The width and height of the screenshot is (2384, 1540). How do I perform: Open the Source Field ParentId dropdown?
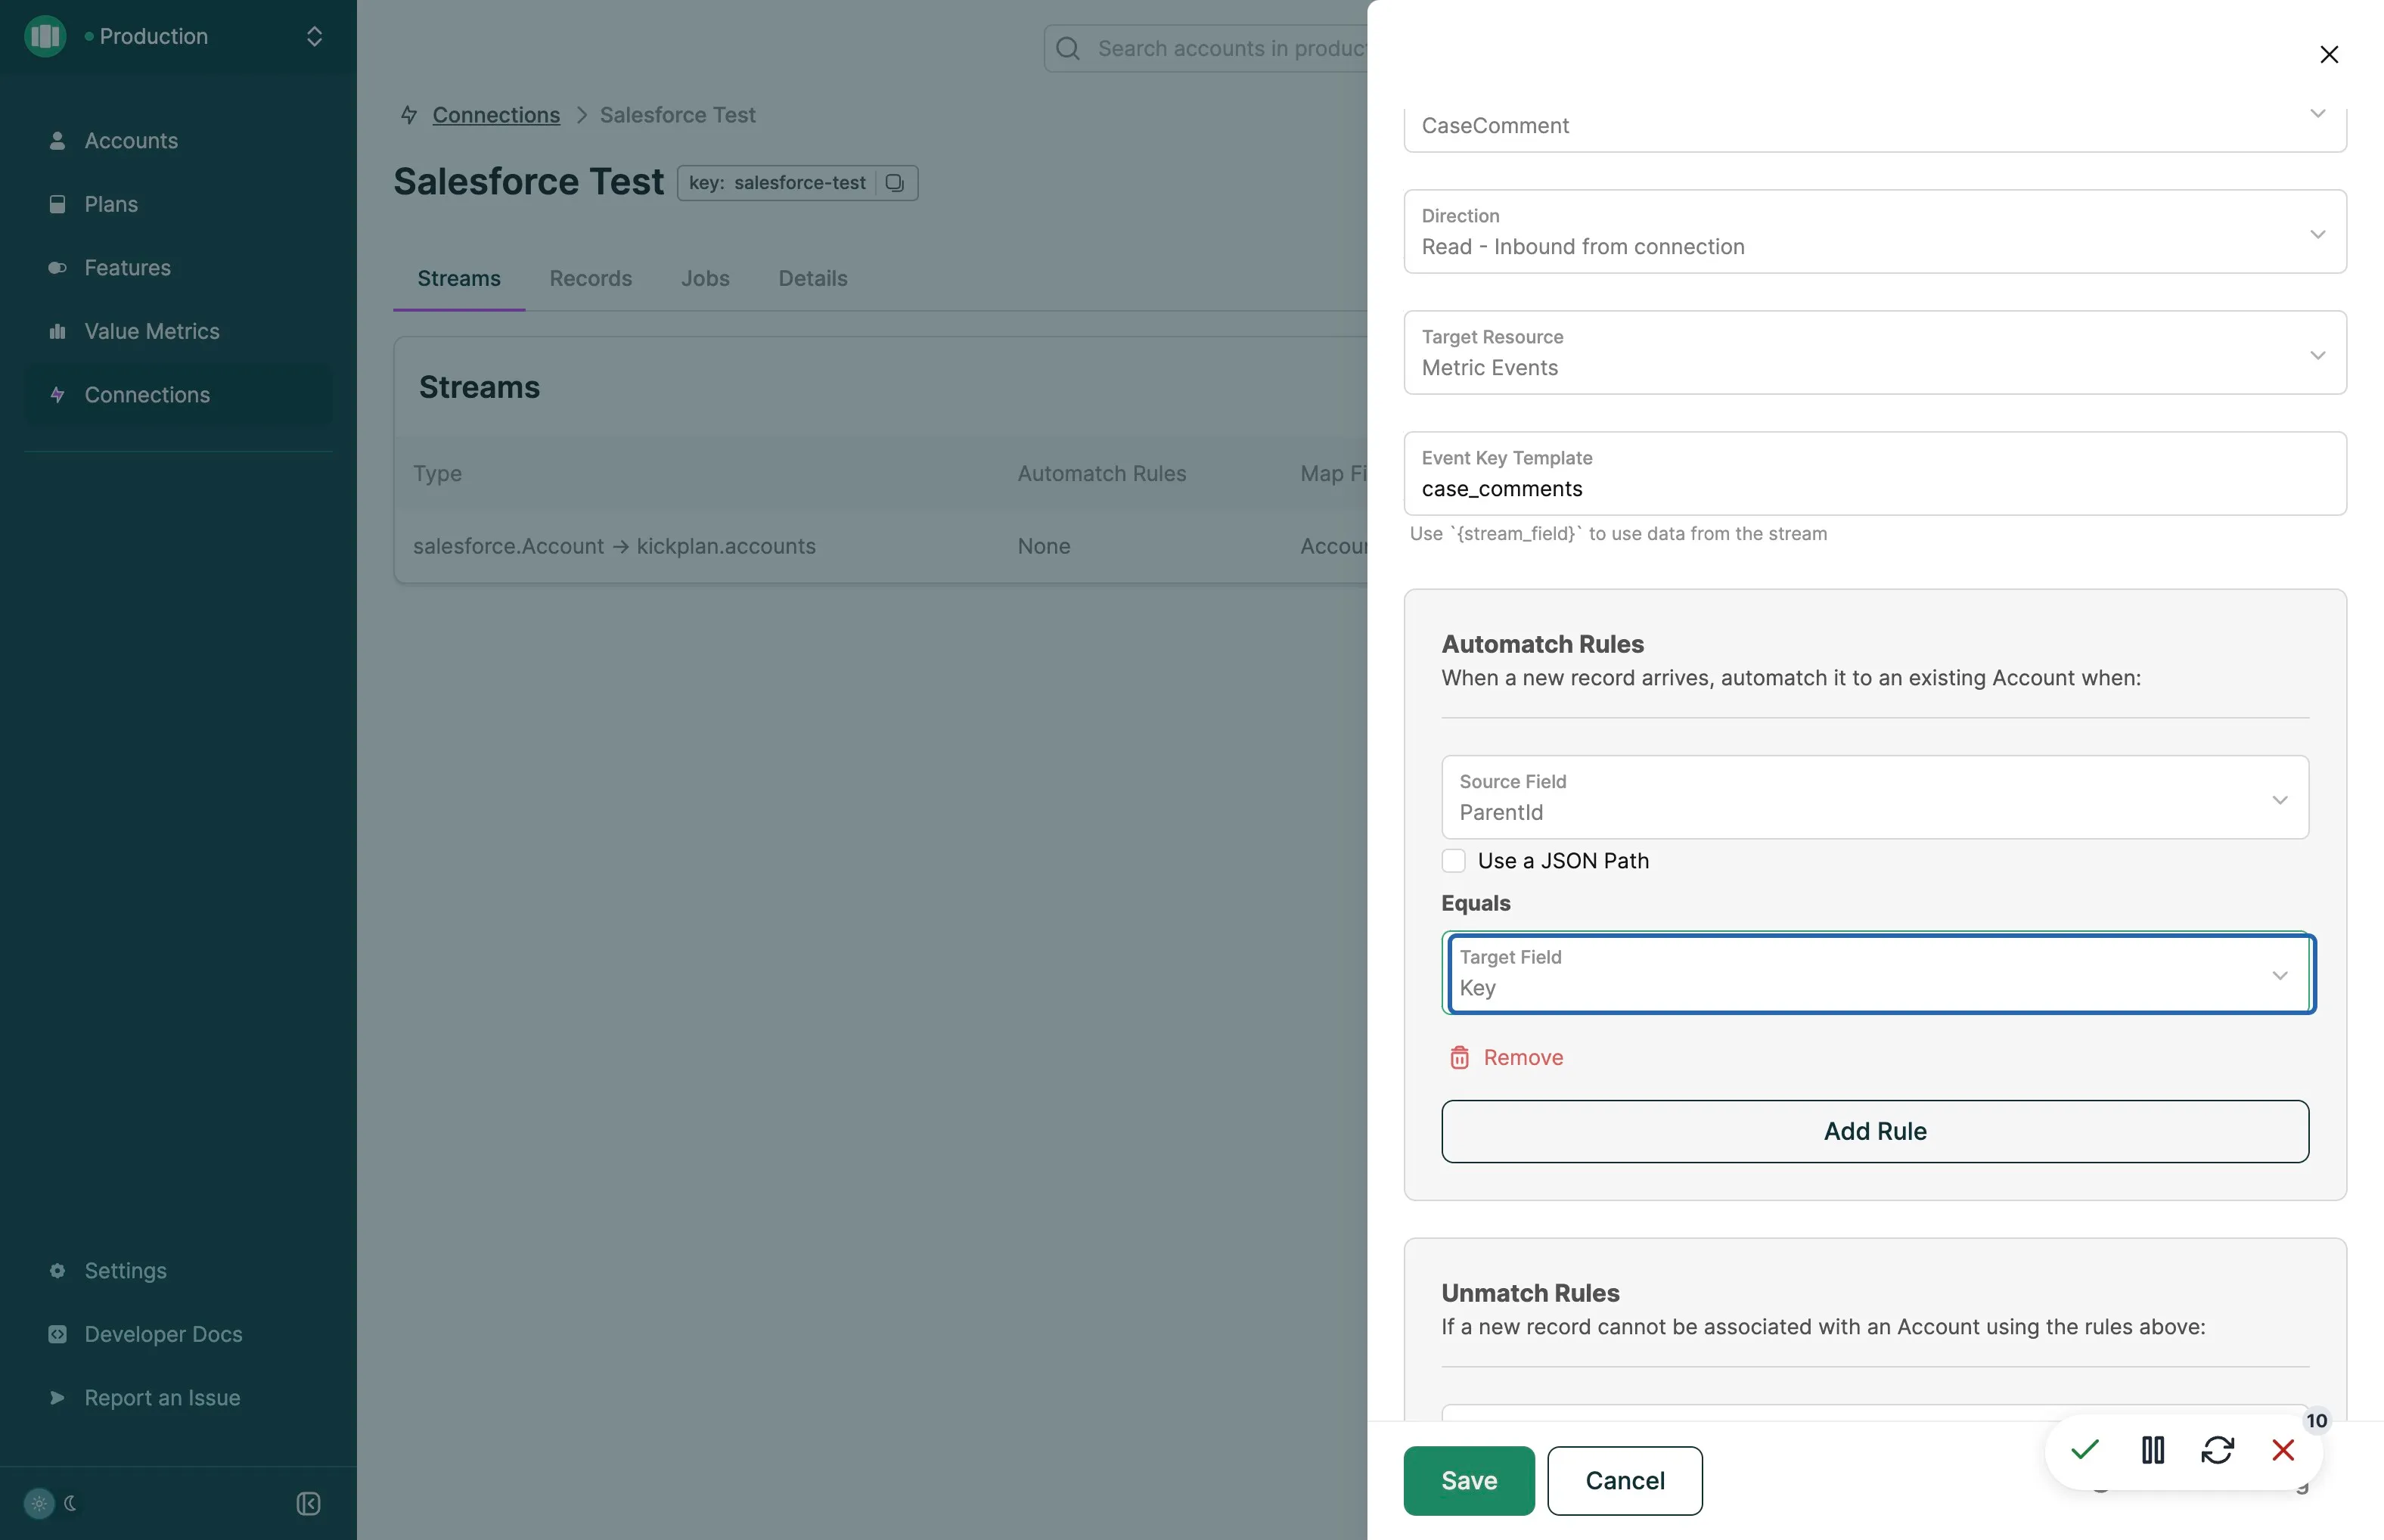1875,797
